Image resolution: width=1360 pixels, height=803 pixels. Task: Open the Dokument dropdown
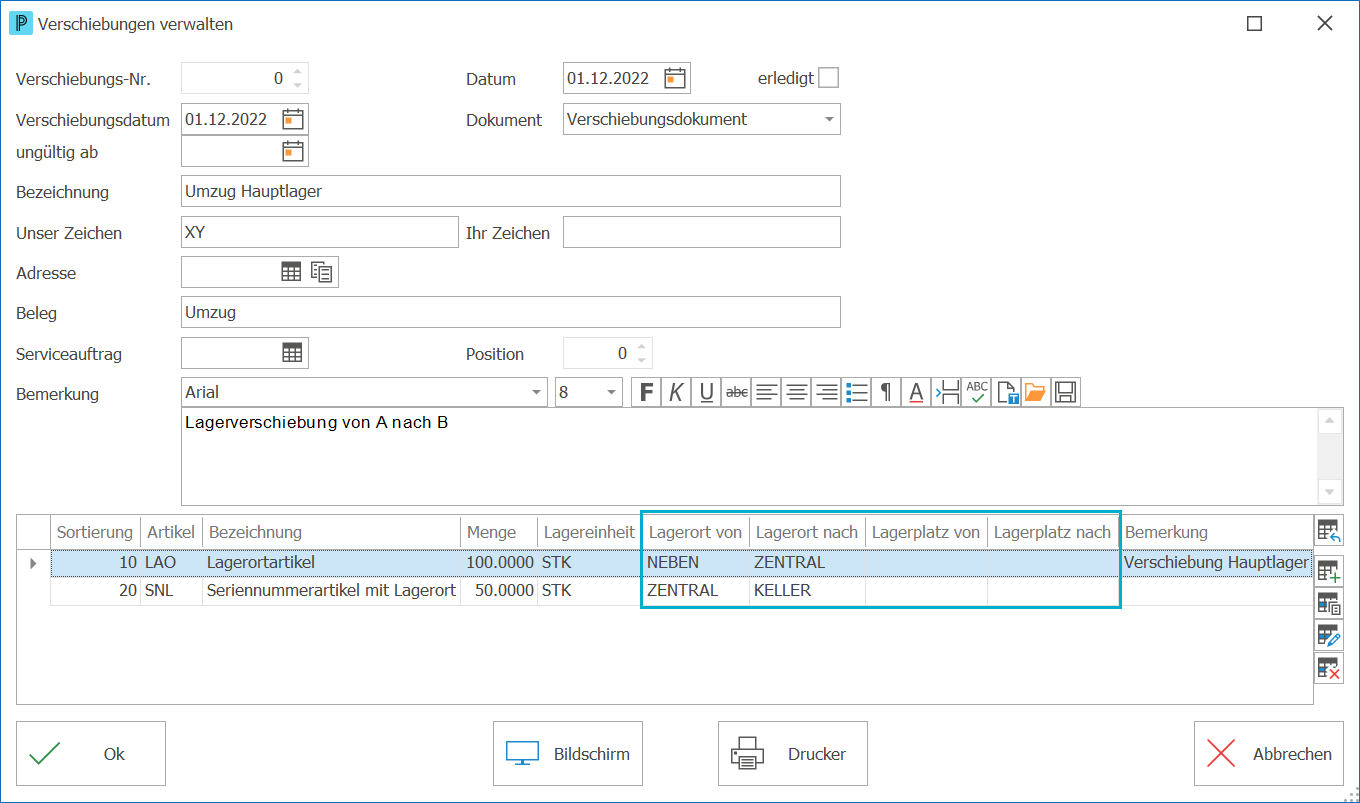(x=829, y=119)
